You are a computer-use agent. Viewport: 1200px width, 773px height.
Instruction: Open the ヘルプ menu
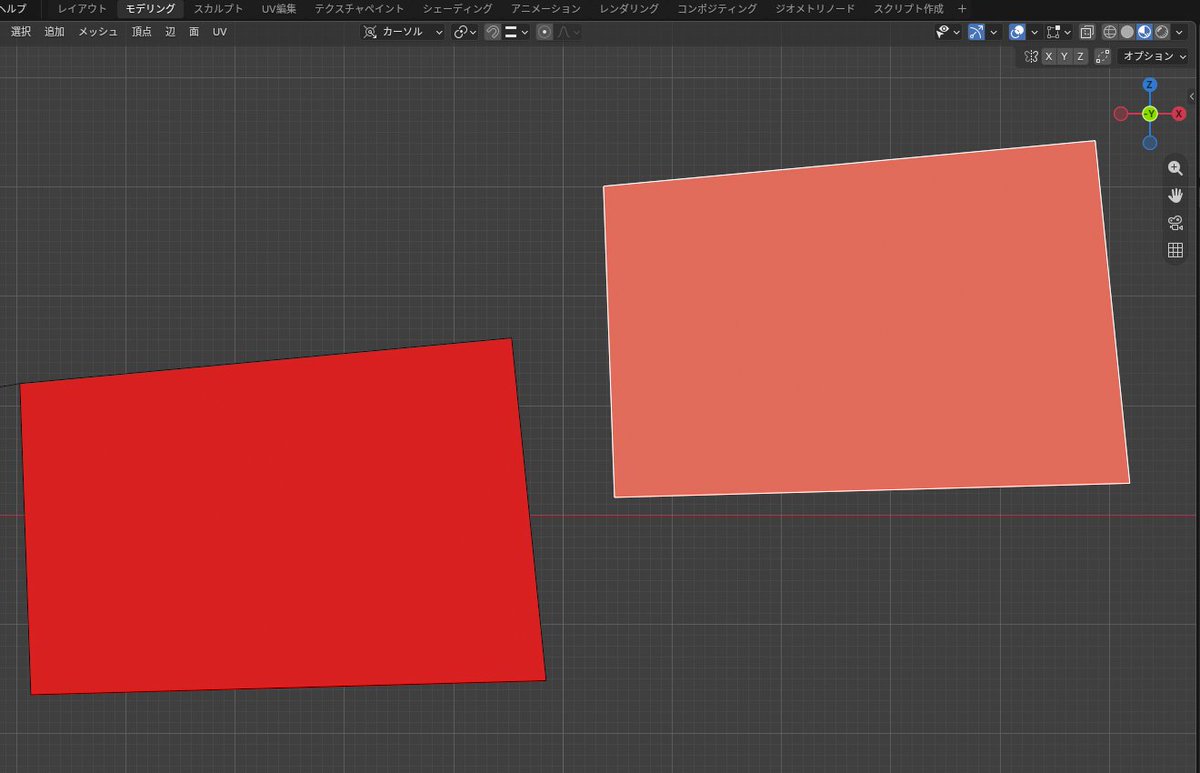tap(13, 8)
